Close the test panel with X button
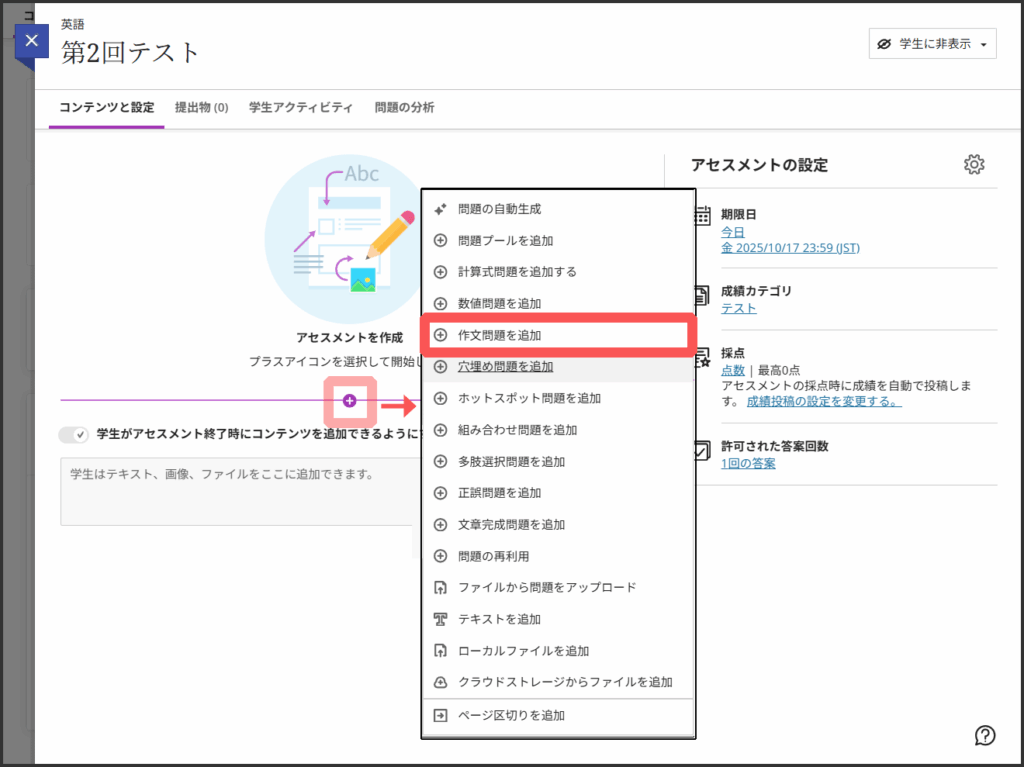The height and width of the screenshot is (767, 1024). tap(32, 41)
